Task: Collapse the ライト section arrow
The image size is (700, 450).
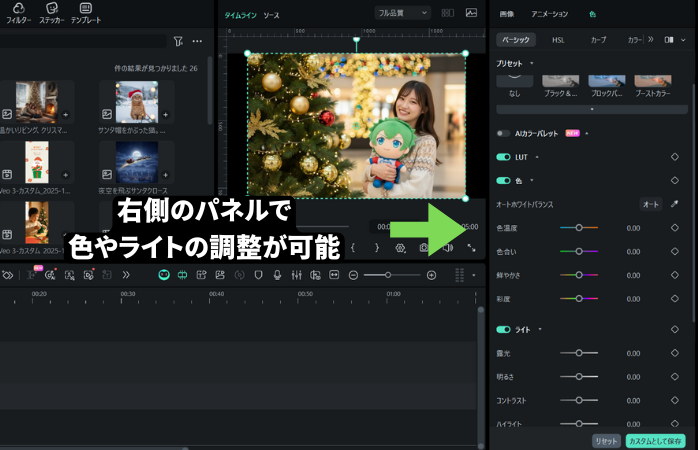Action: click(x=540, y=329)
